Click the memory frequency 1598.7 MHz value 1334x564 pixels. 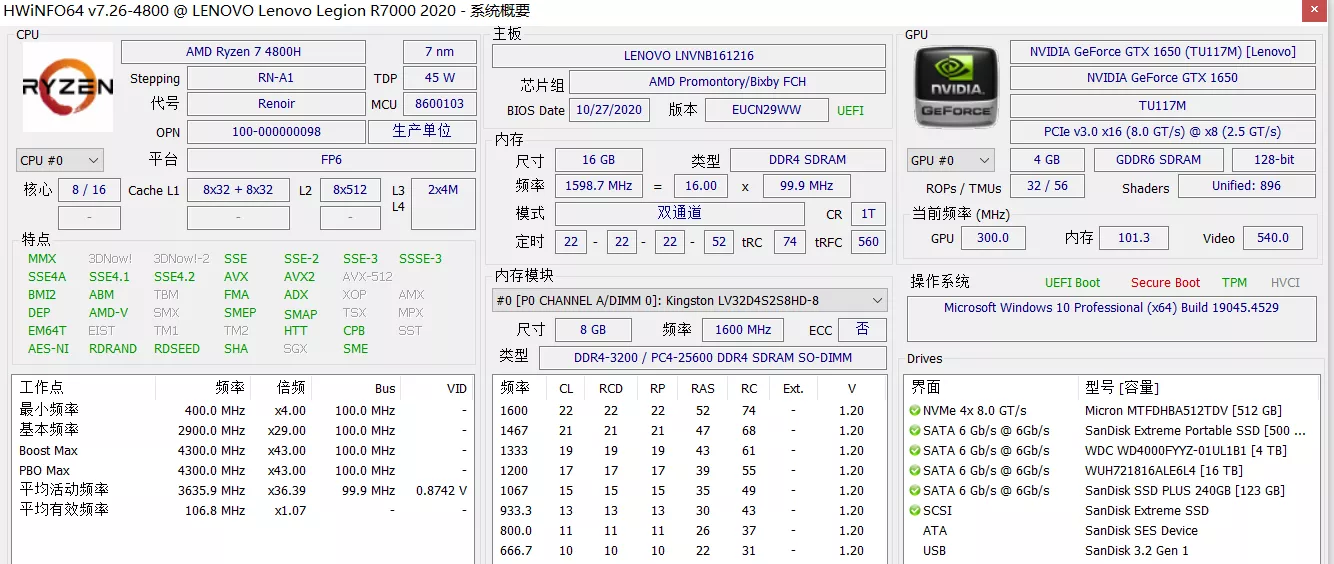[598, 186]
